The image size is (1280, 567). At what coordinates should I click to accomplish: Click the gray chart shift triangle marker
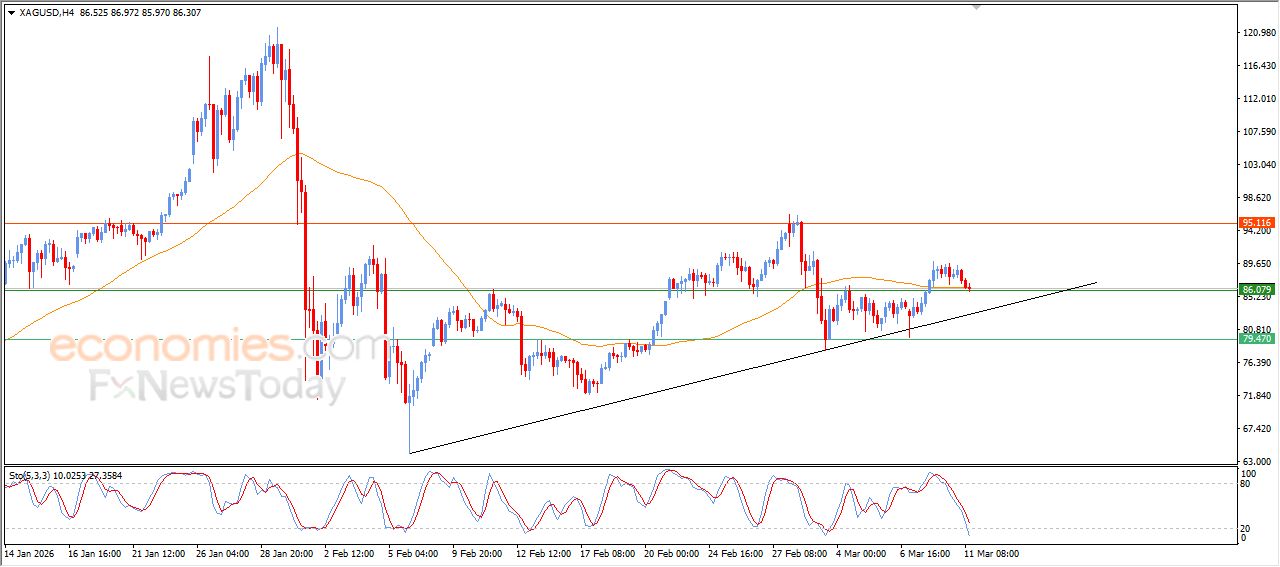pyautogui.click(x=977, y=6)
